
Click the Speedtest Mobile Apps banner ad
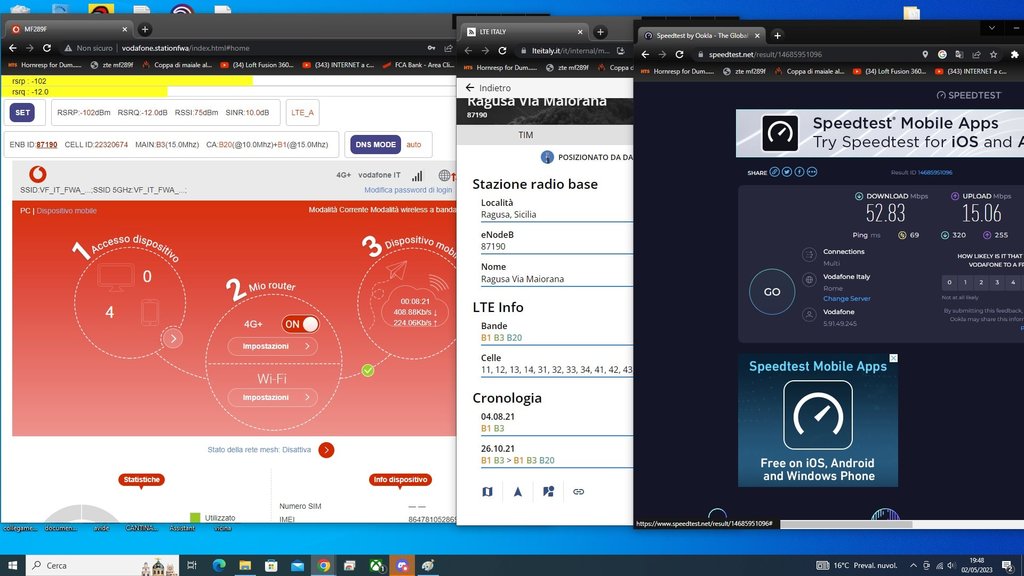pos(880,133)
